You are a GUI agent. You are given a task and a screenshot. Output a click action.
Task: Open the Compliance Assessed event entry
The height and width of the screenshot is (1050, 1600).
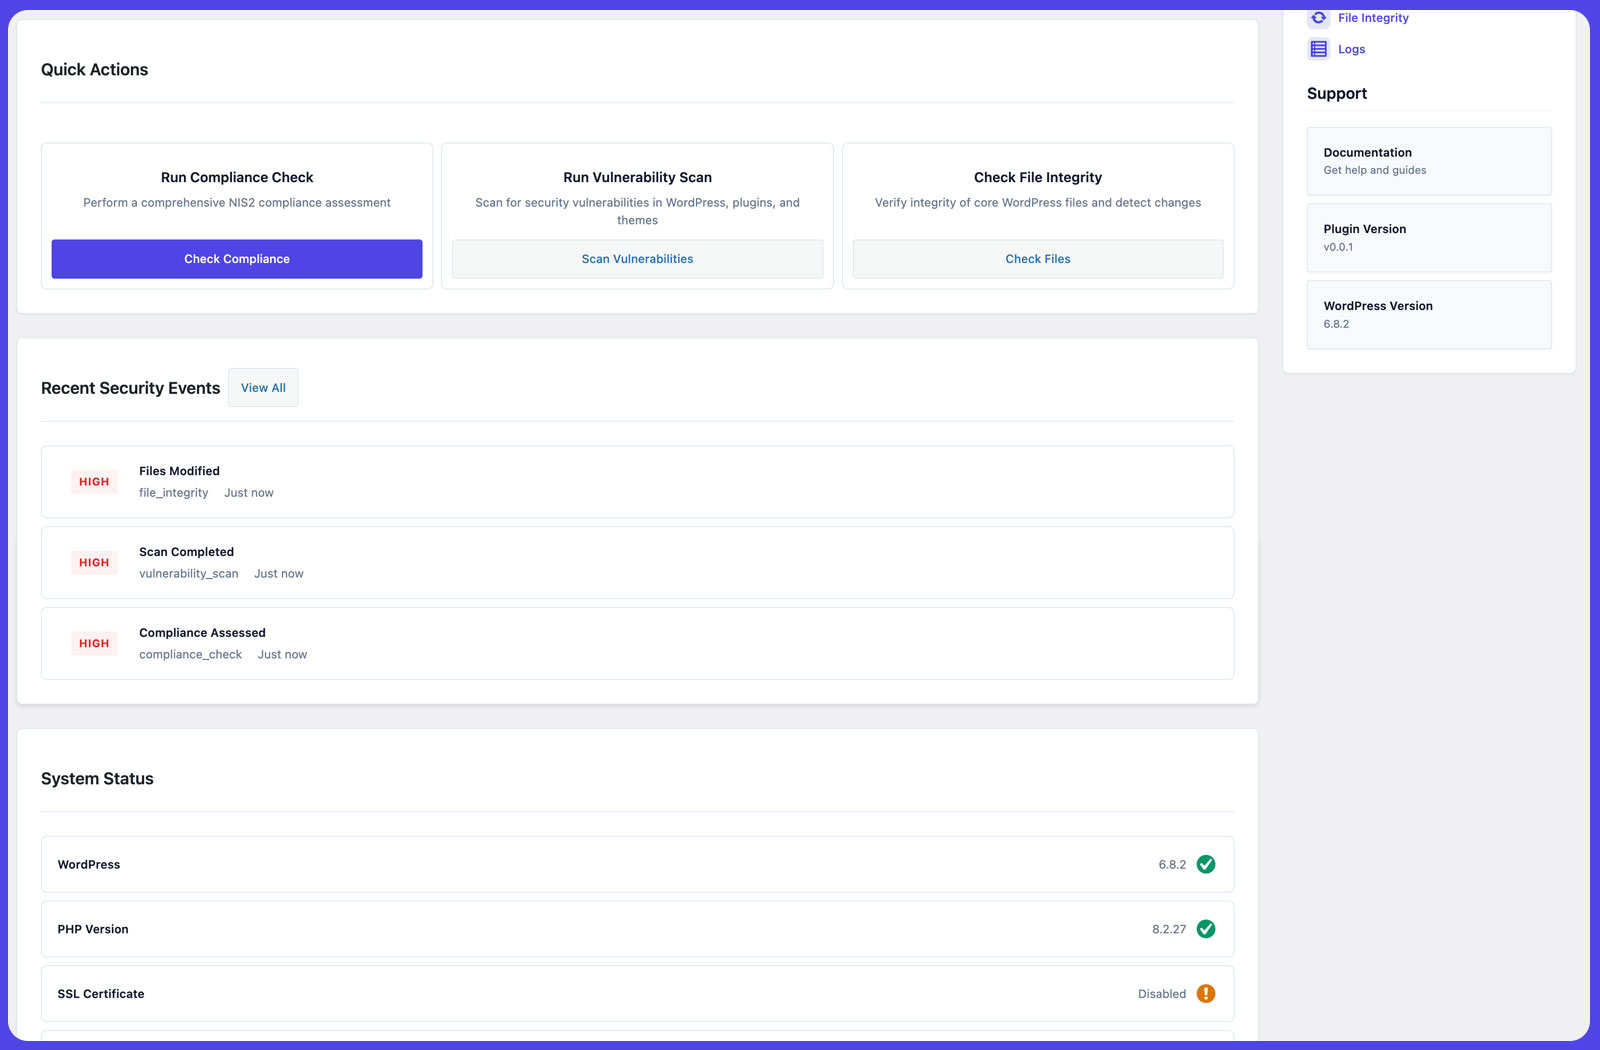coord(637,643)
